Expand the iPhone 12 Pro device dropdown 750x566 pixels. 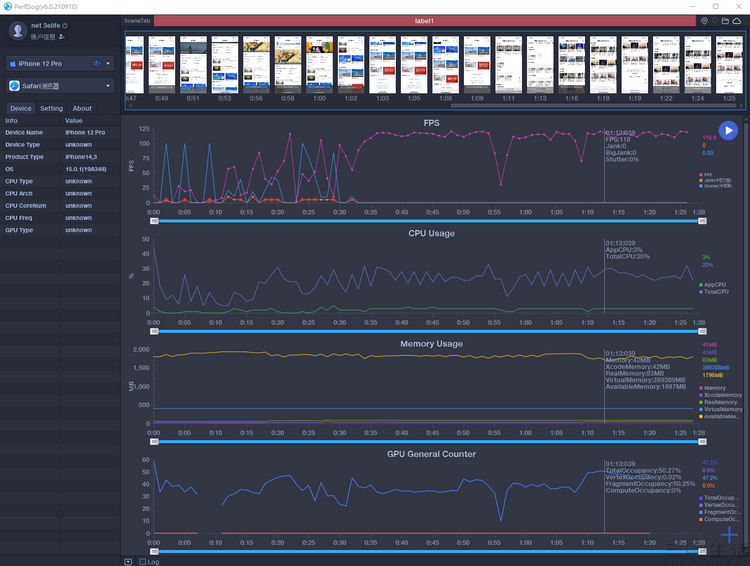tap(108, 63)
